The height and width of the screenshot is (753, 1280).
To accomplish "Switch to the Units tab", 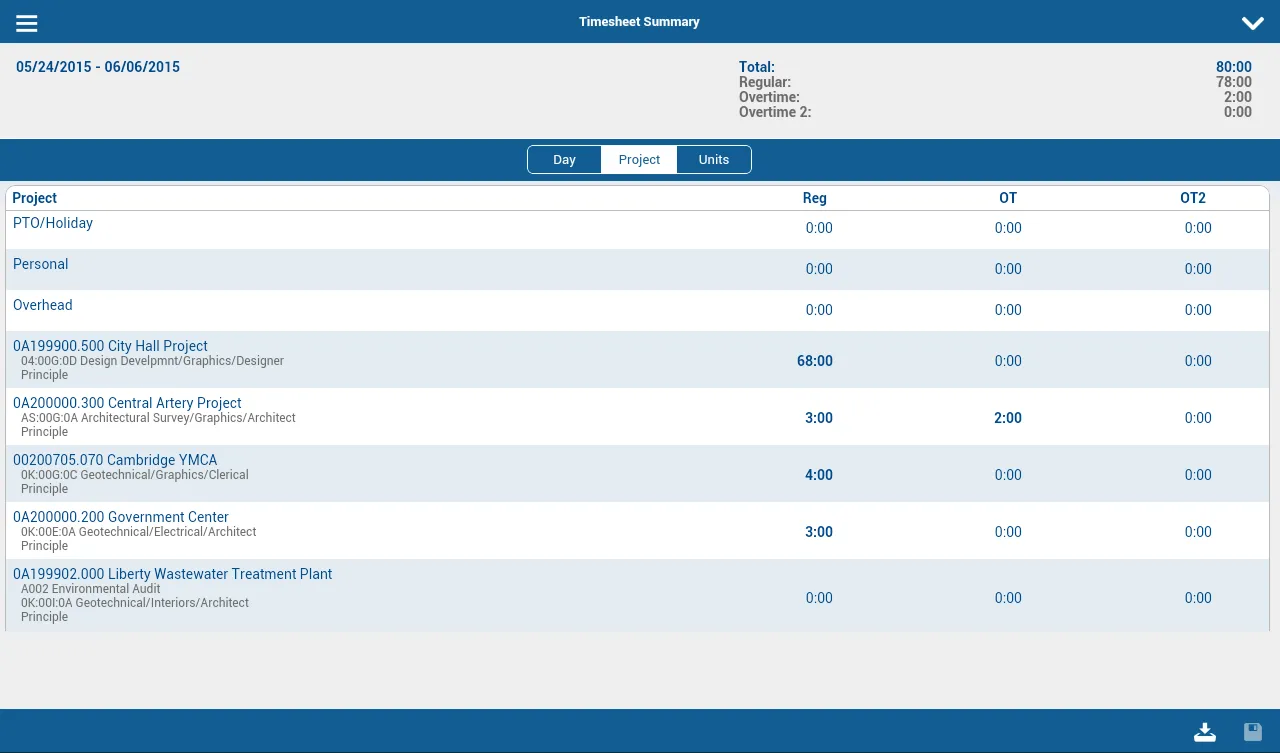I will [x=713, y=160].
